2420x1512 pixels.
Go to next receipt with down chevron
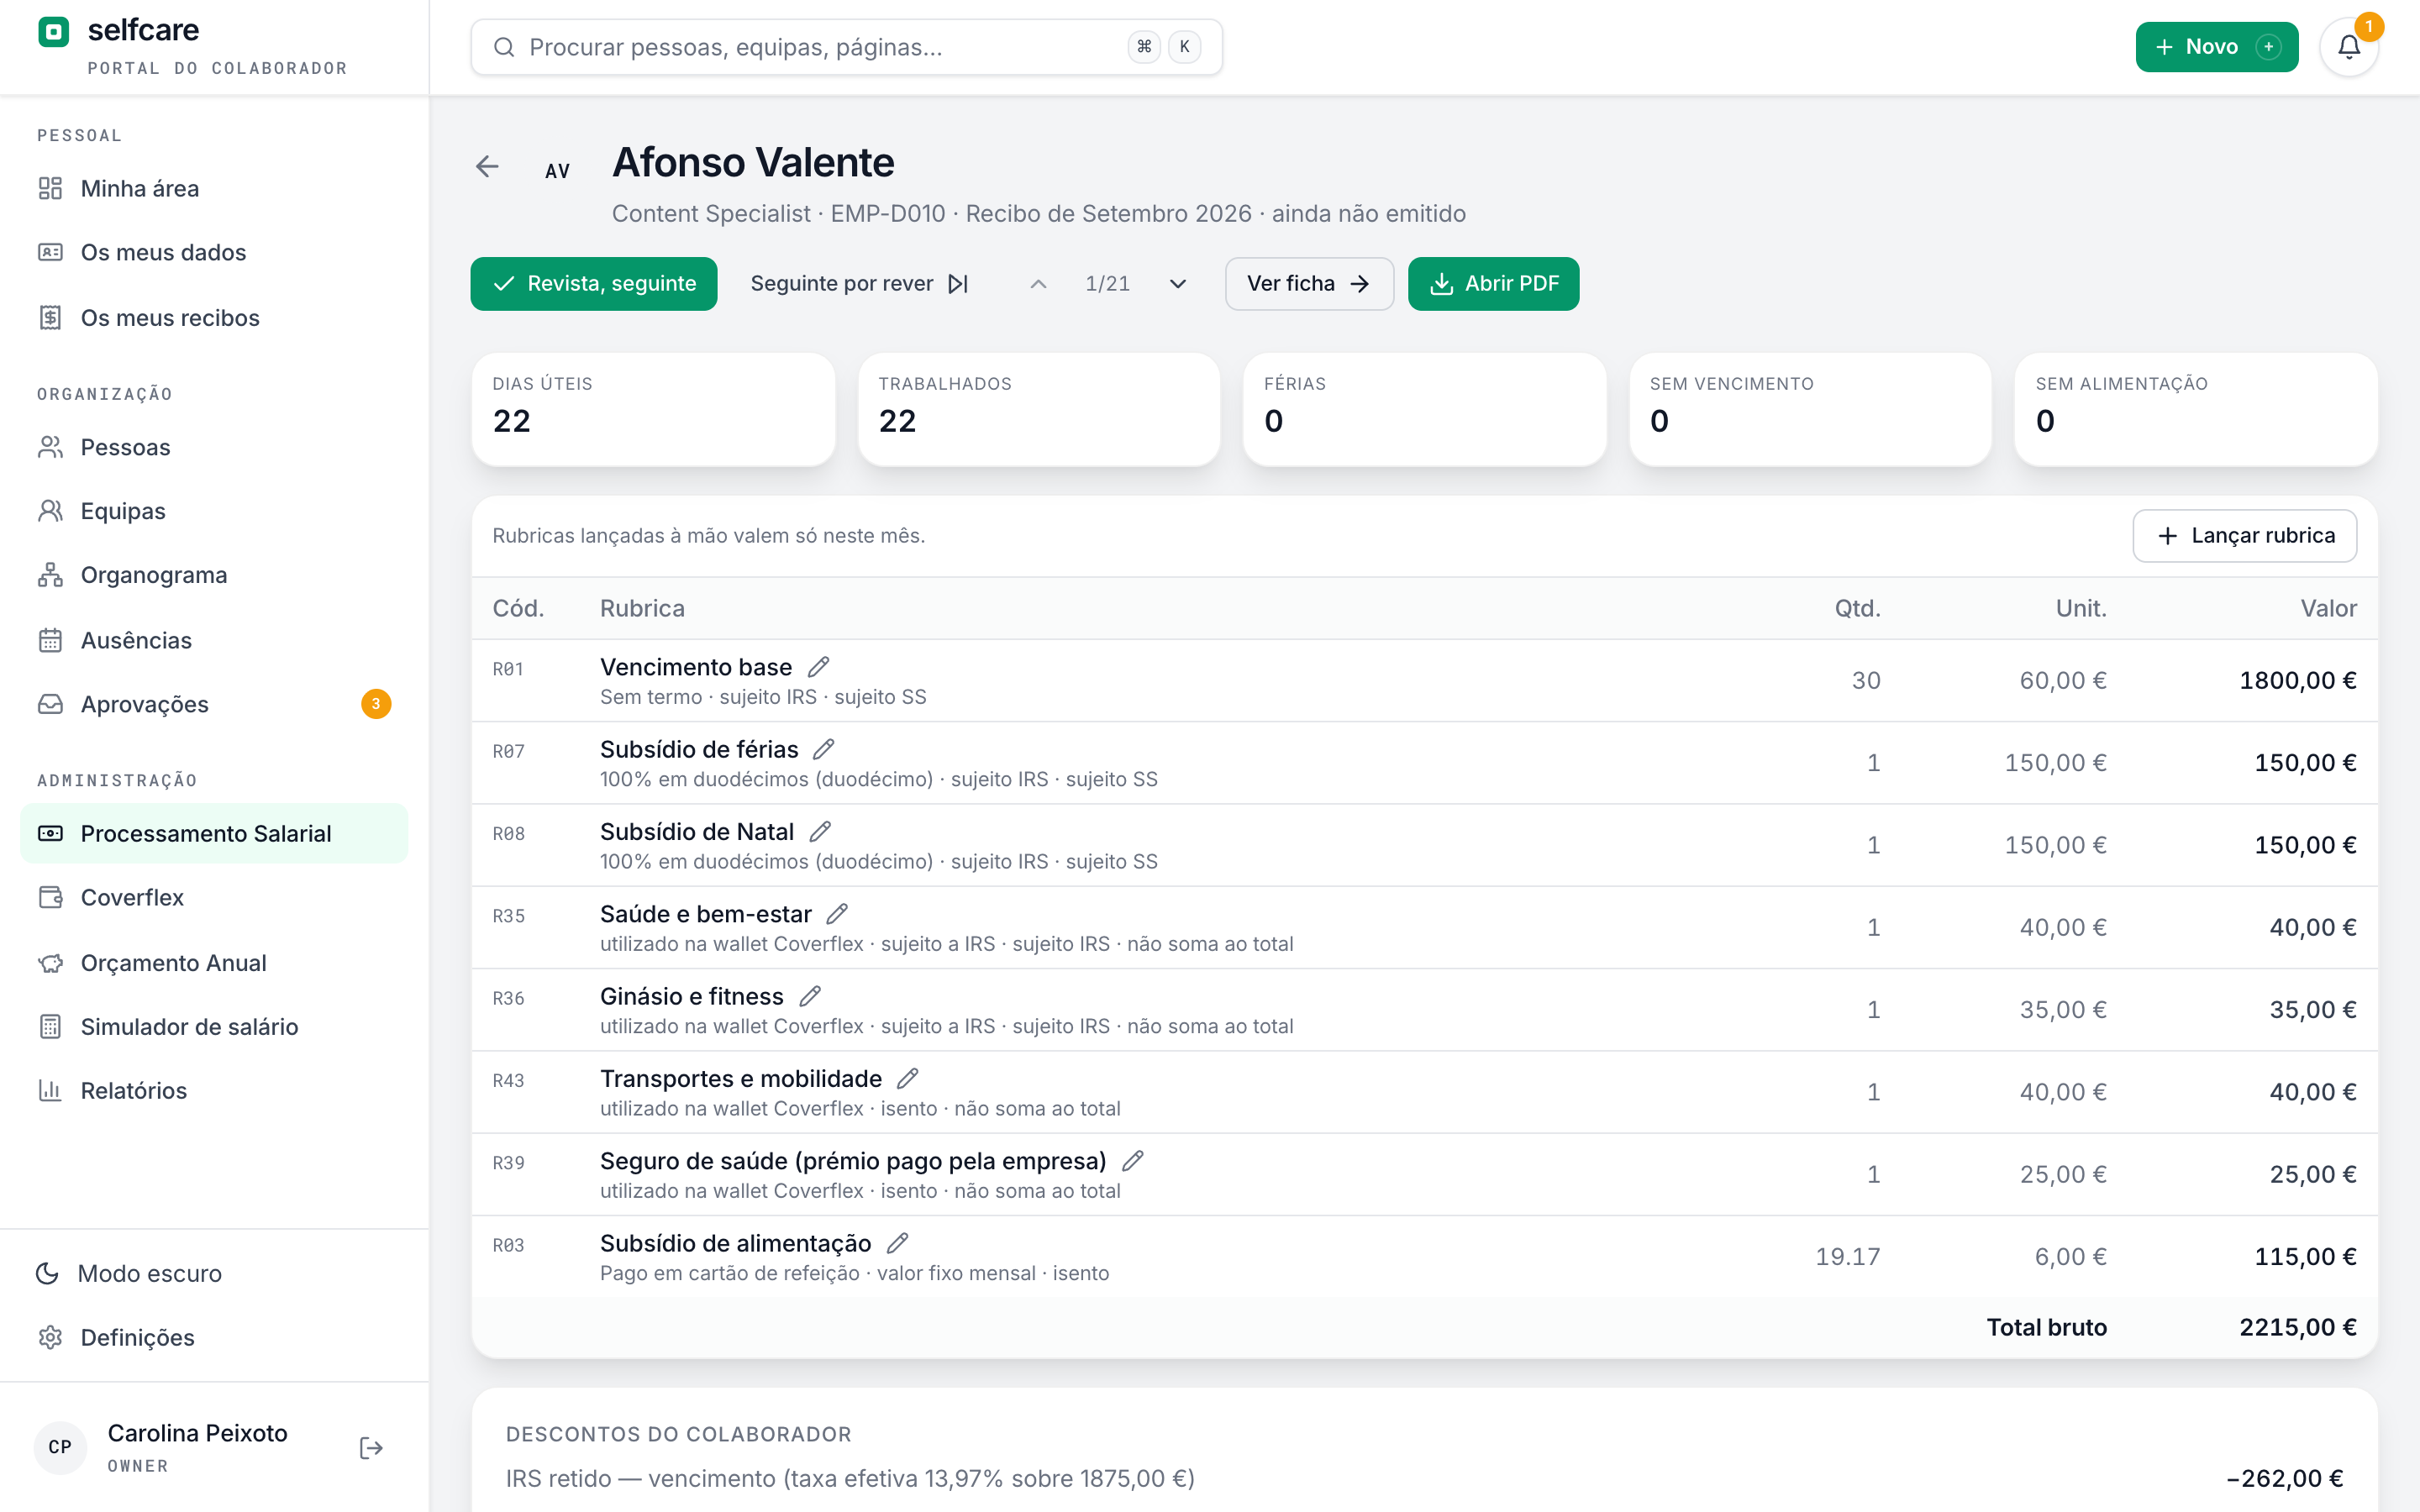[x=1178, y=284]
